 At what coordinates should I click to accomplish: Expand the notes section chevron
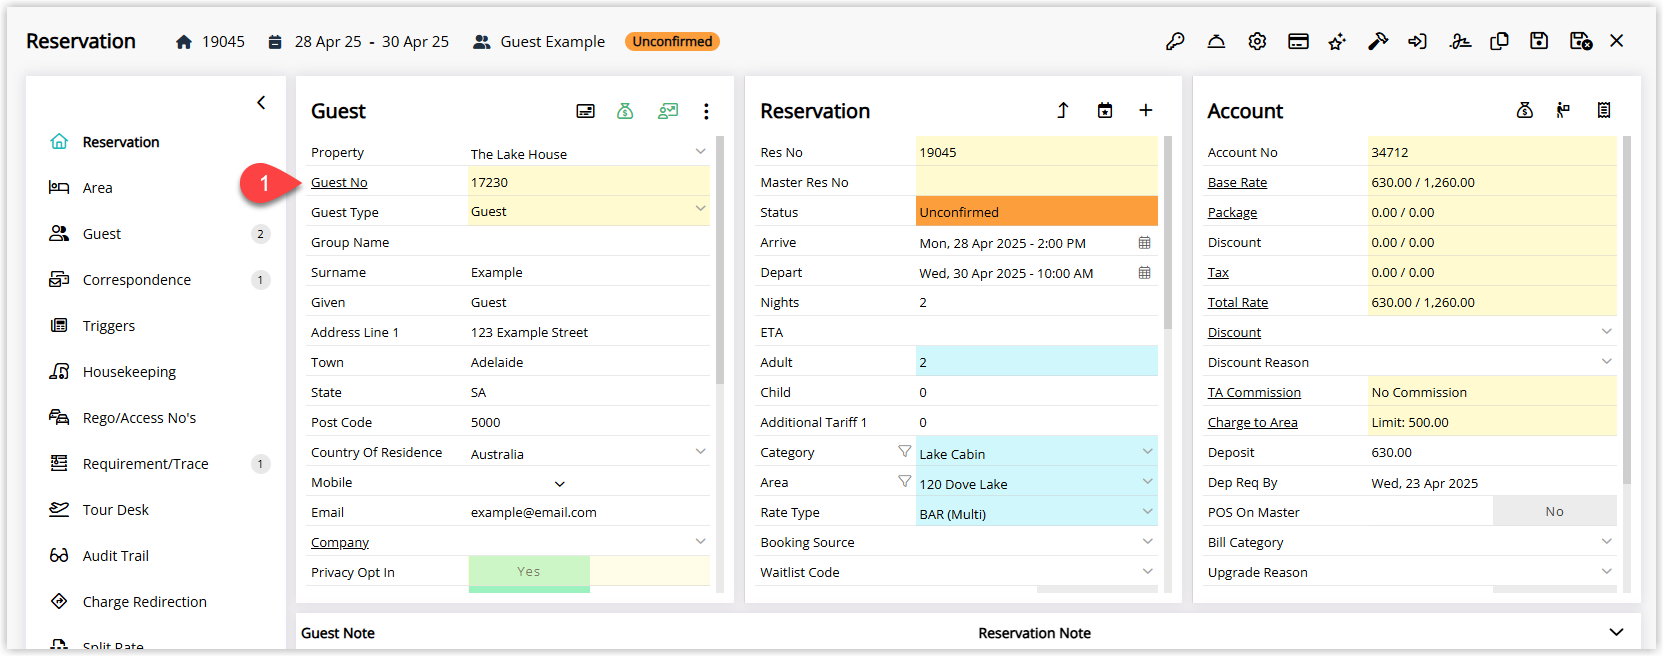click(1616, 632)
